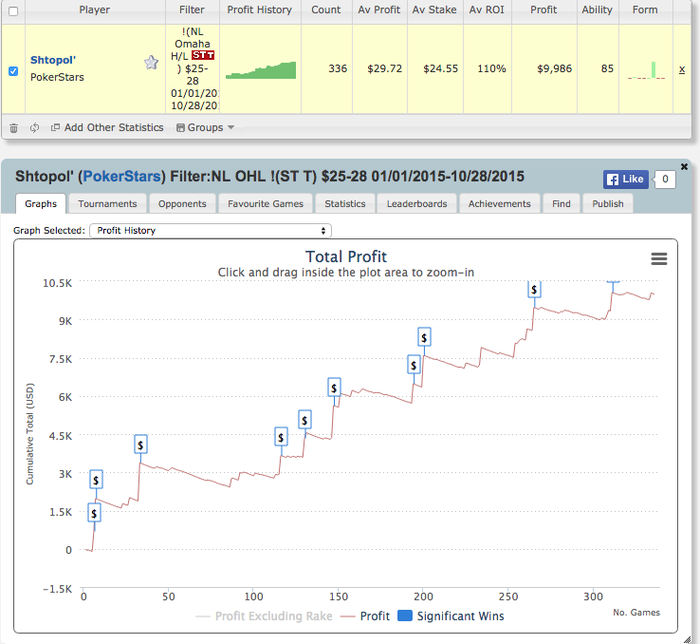Sort by the Av Profit column header

[379, 10]
